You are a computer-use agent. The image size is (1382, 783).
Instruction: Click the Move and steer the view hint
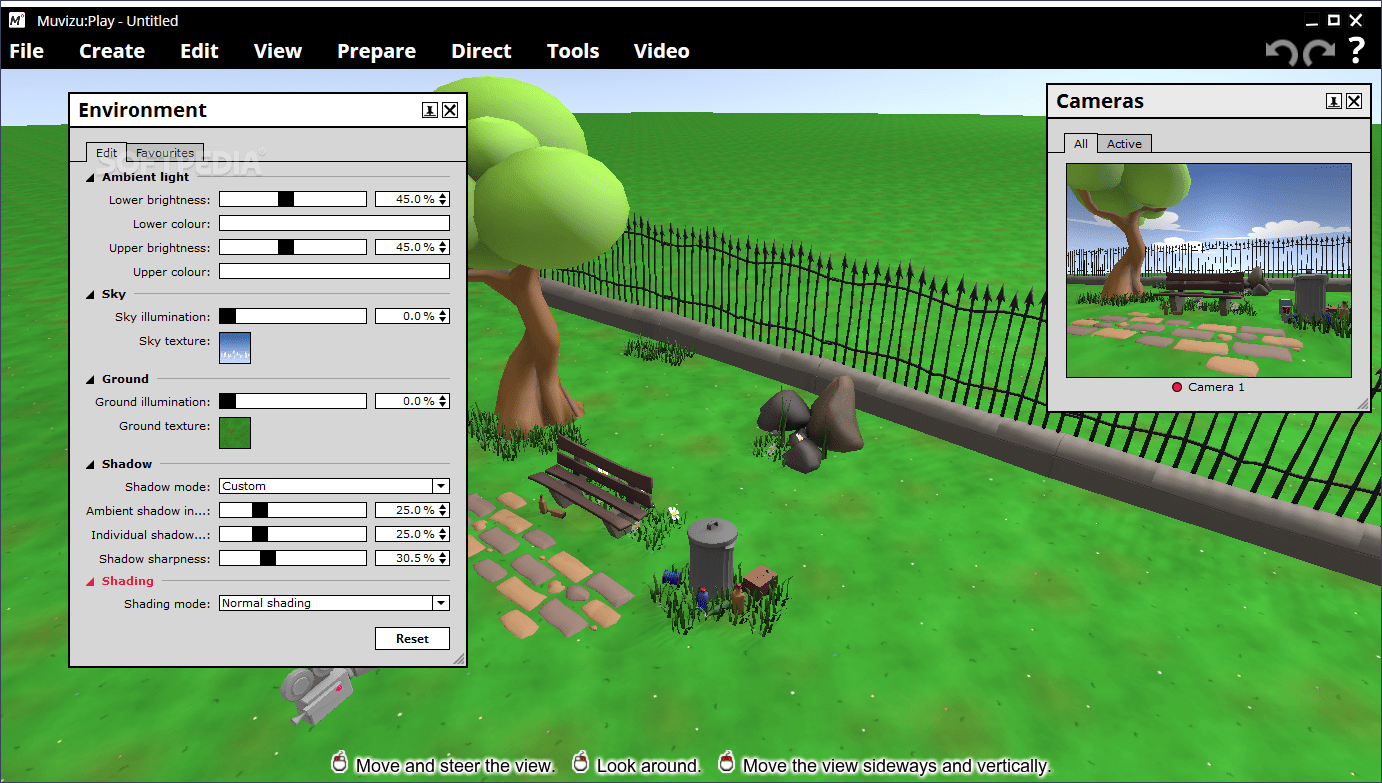[455, 766]
